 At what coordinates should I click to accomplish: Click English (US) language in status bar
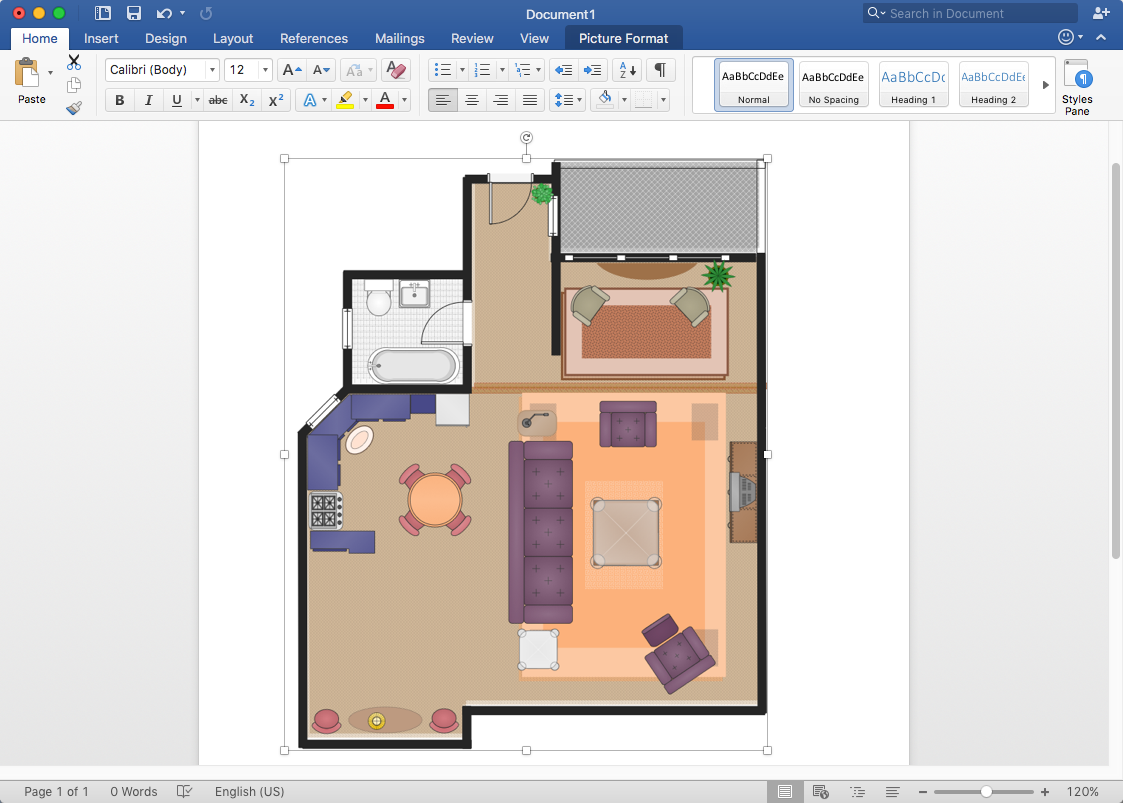(x=249, y=791)
